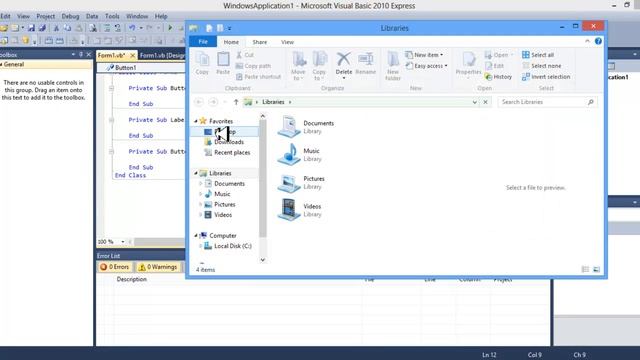This screenshot has width=640, height=360.
Task: Collapse Libraries tree node in navigation pane
Action: coord(196,173)
